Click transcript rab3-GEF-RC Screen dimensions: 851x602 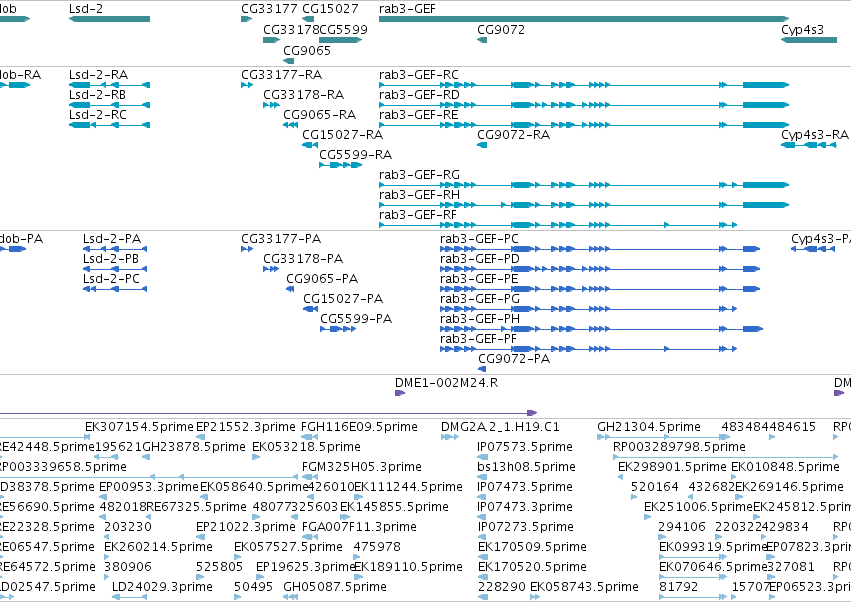(418, 74)
